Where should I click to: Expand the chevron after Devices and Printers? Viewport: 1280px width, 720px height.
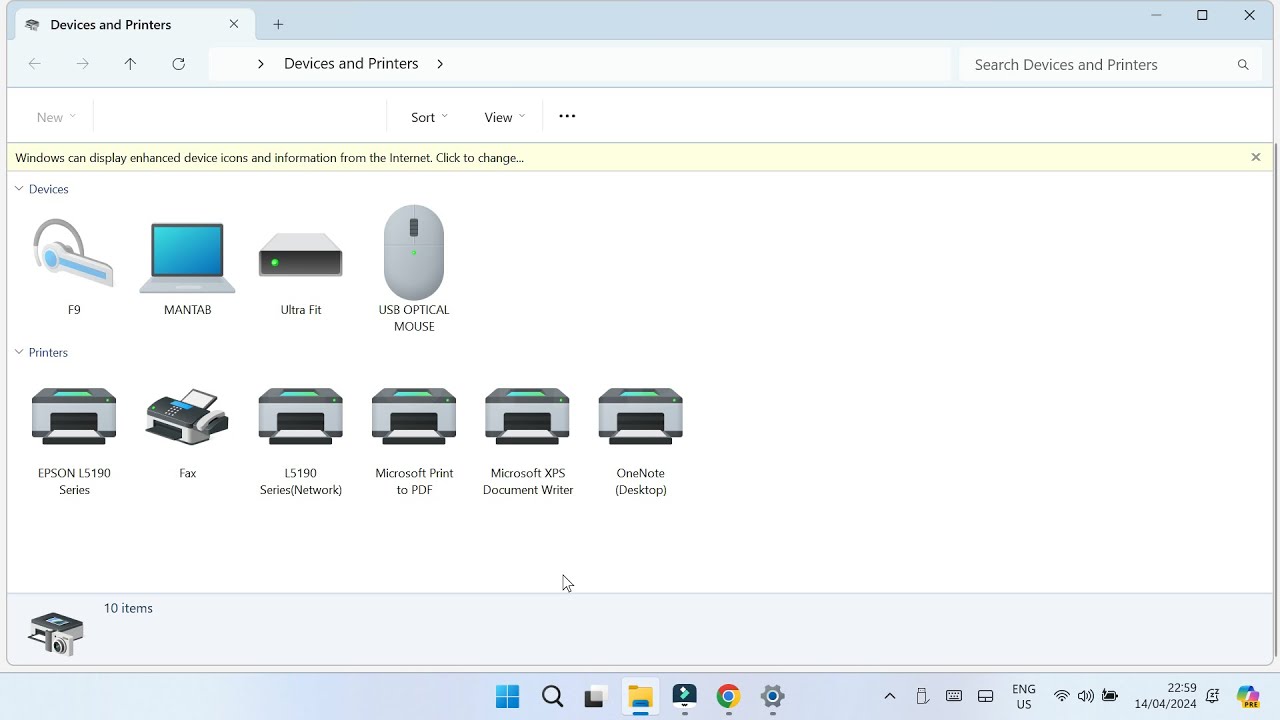point(440,64)
